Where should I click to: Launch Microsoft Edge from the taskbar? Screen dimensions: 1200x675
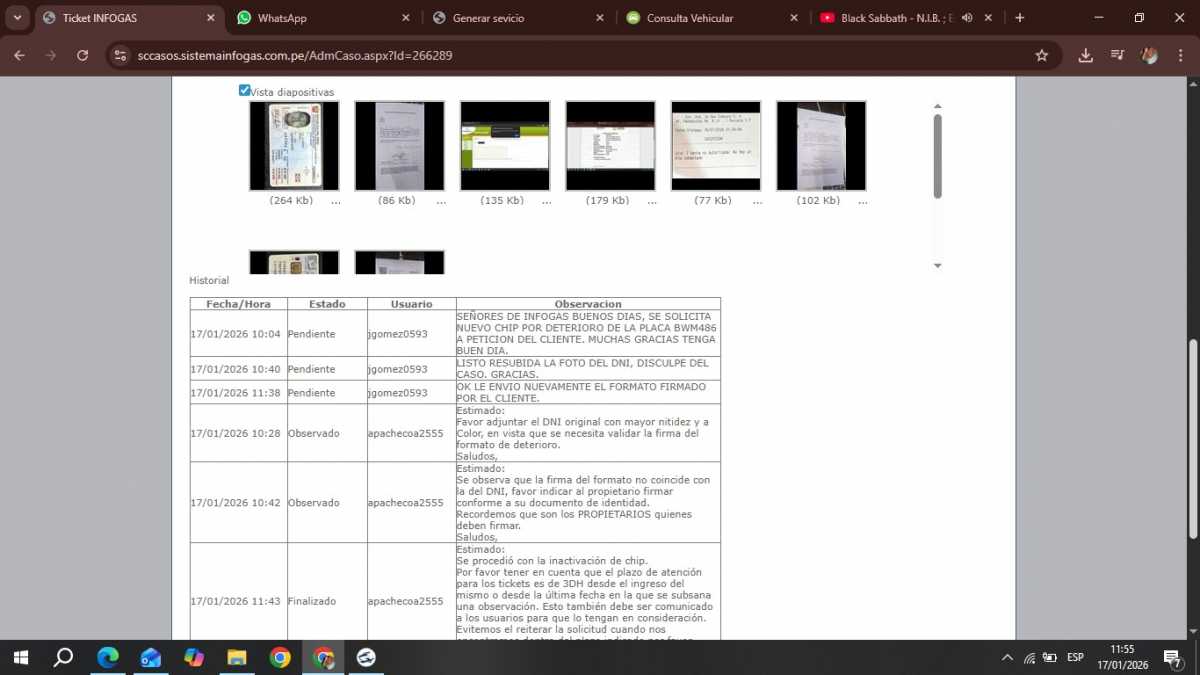107,657
